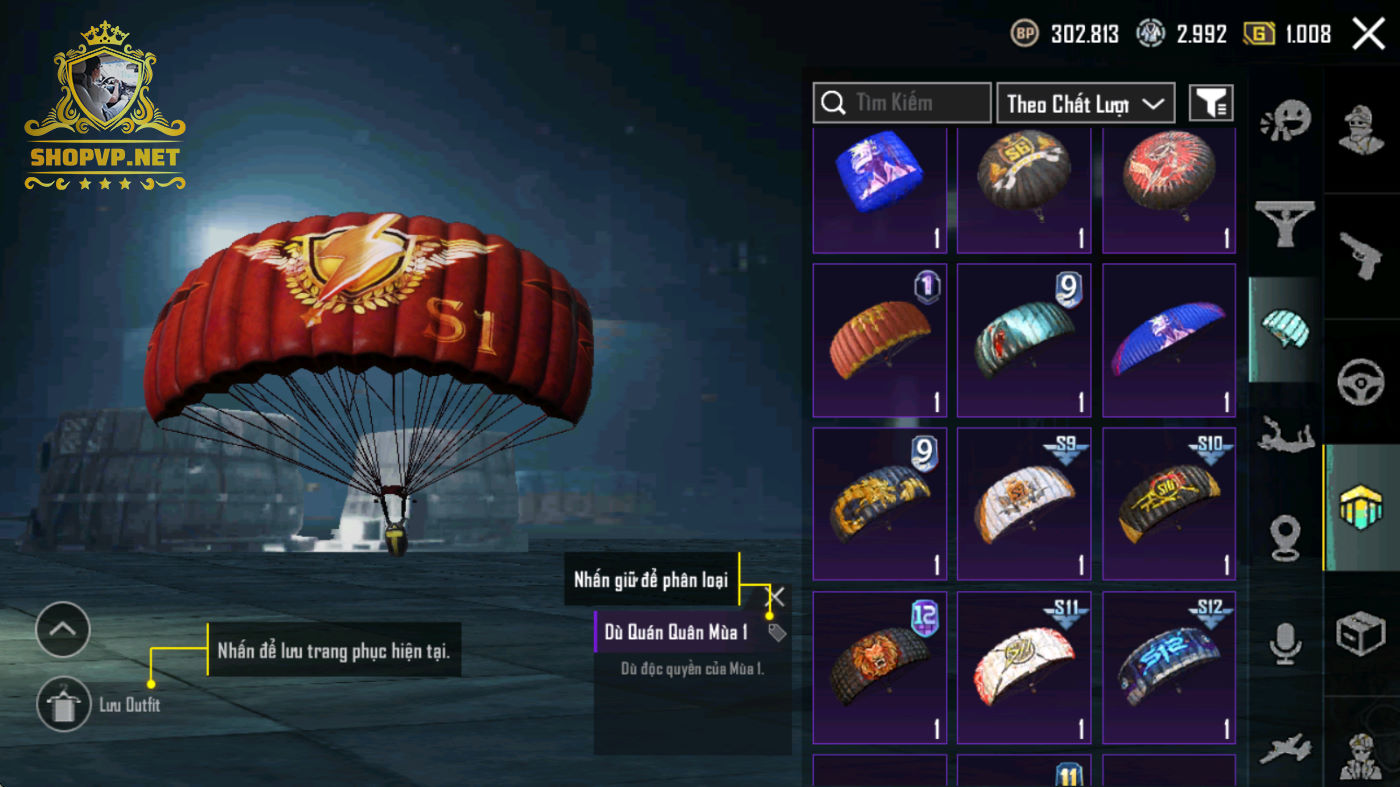
Task: Open the emote category icon
Action: (x=1285, y=123)
